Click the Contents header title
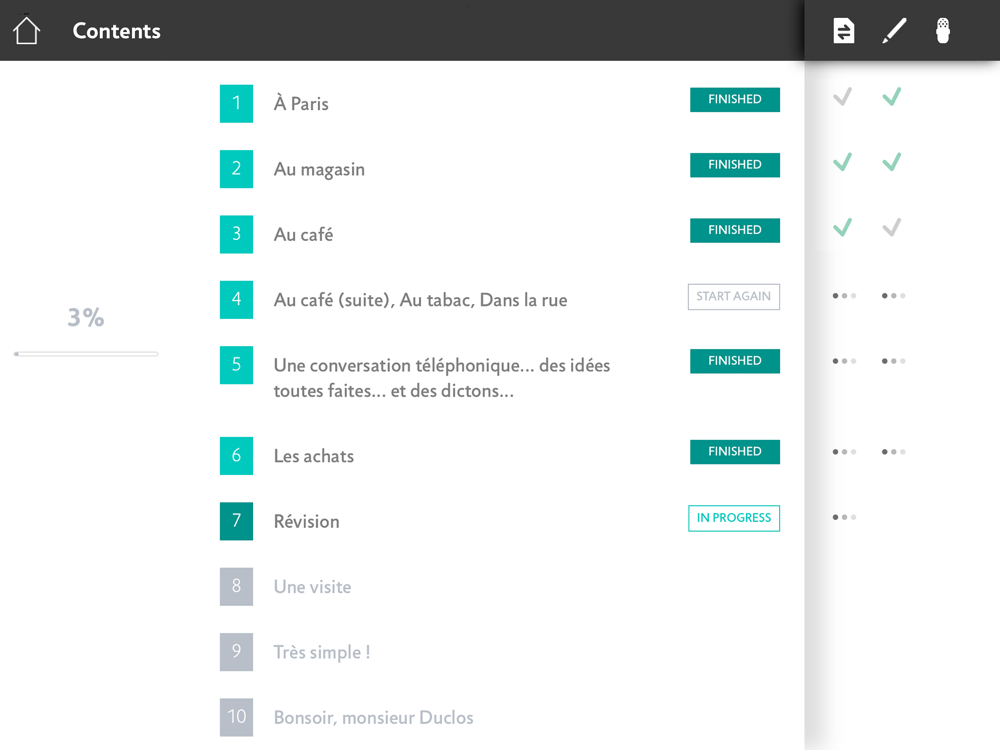The height and width of the screenshot is (750, 1000). click(x=116, y=31)
